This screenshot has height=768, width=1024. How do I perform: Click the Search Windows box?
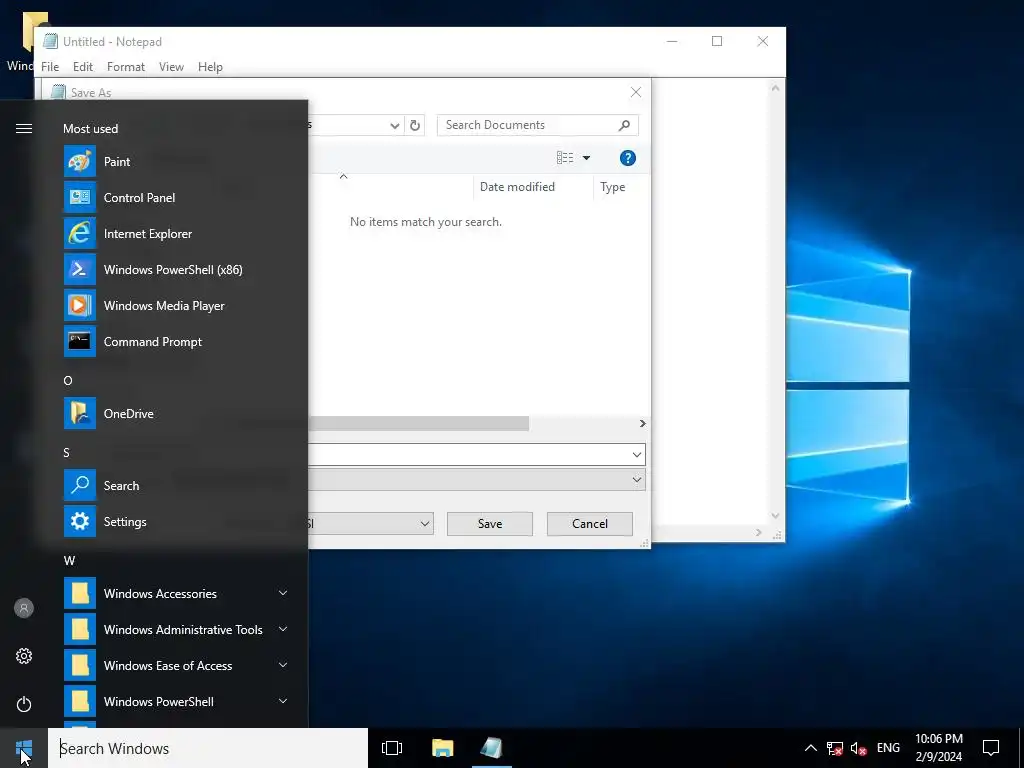click(x=208, y=748)
